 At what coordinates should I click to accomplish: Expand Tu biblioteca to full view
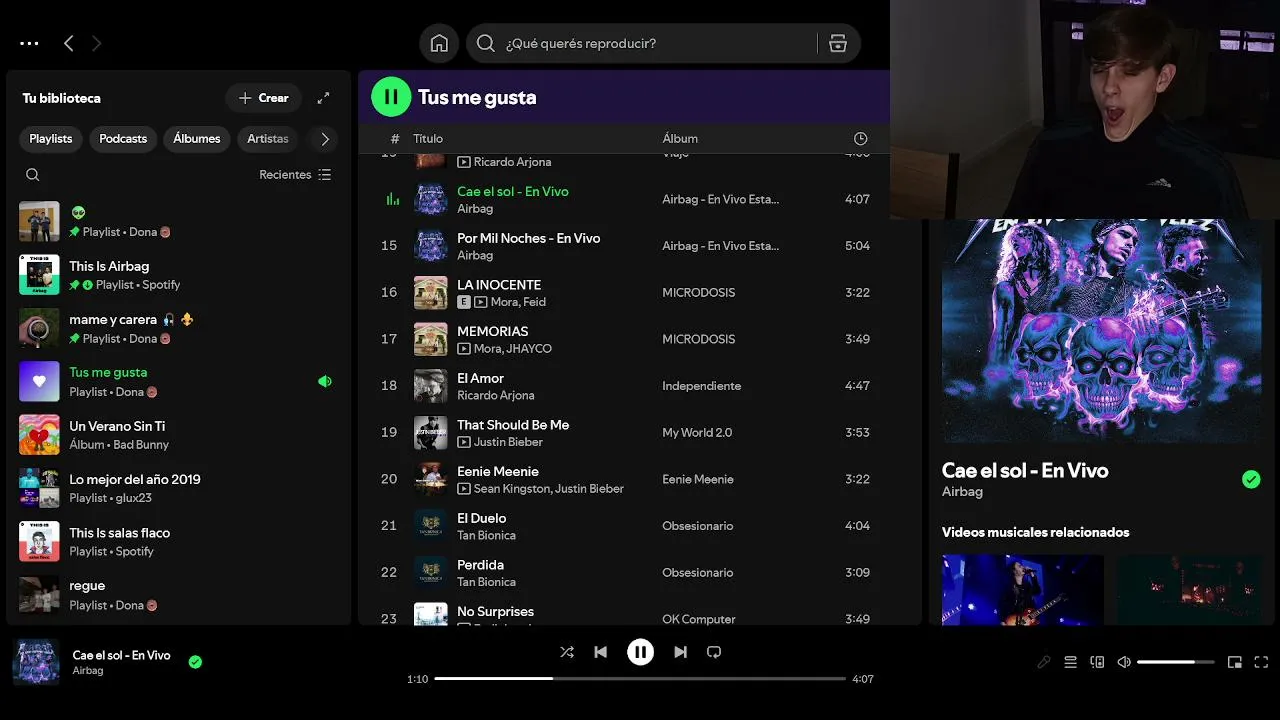point(323,98)
